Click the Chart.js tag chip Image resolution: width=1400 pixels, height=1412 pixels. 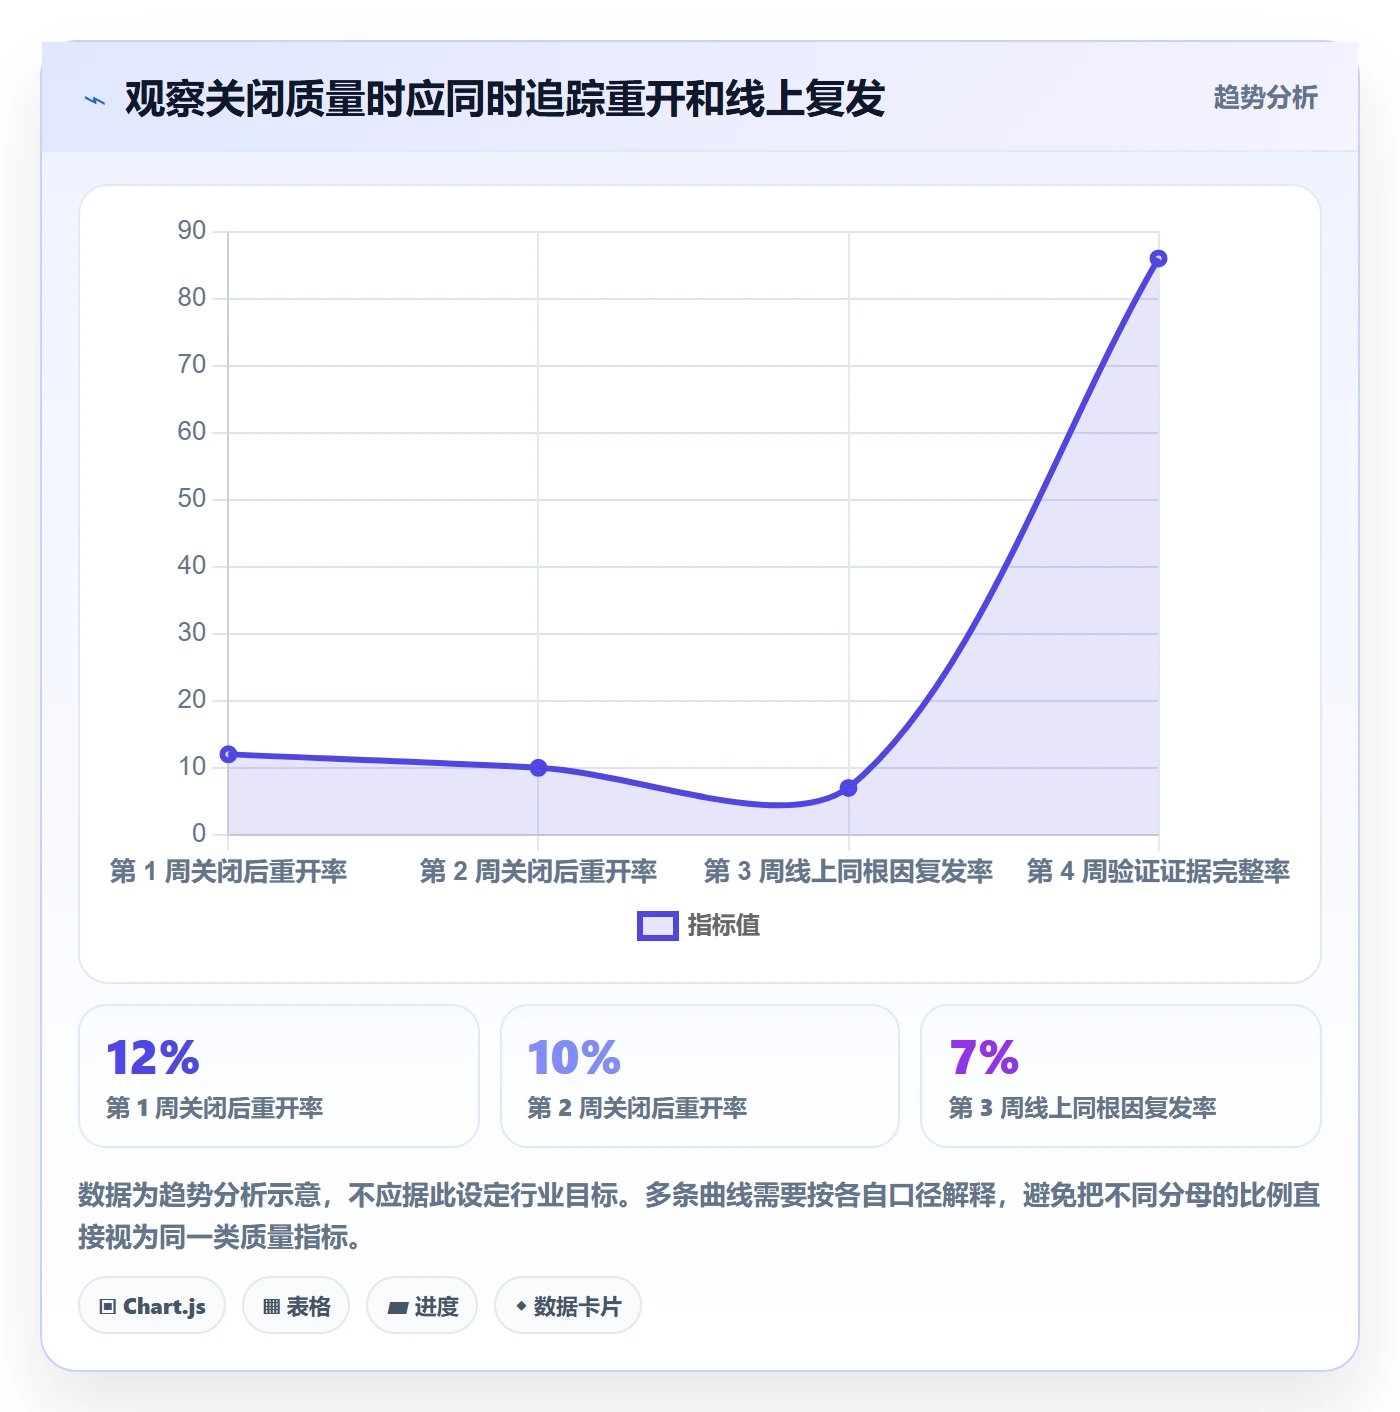tap(152, 1306)
